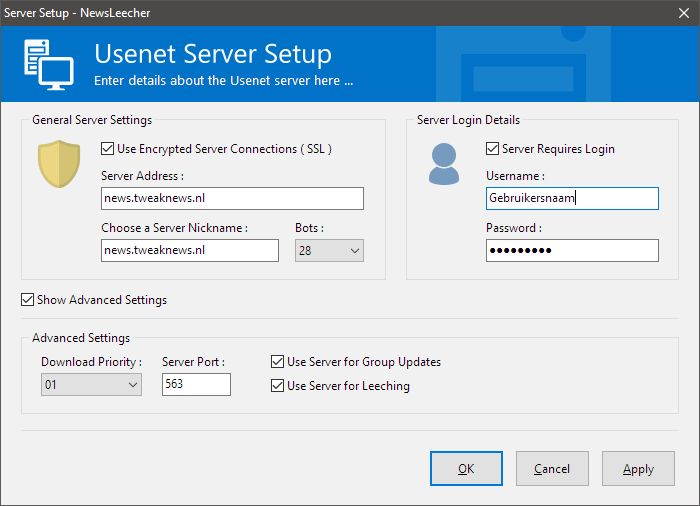This screenshot has height=506, width=700.
Task: Click the Advanced Settings group label
Action: 81,338
